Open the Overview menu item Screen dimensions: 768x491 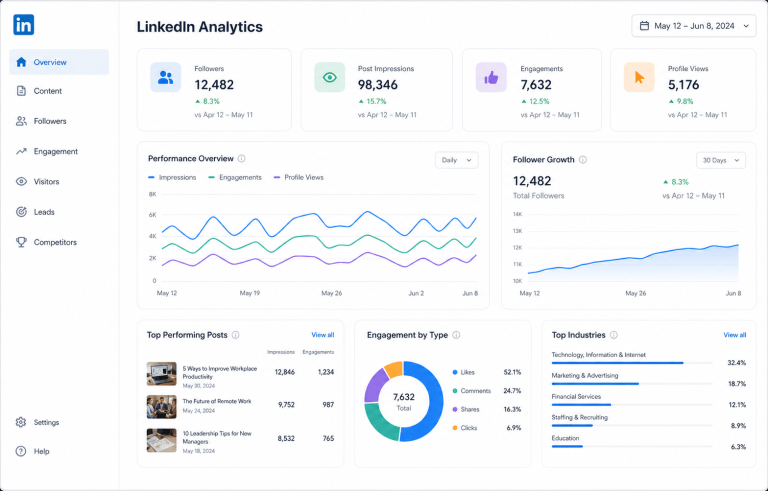tap(59, 62)
